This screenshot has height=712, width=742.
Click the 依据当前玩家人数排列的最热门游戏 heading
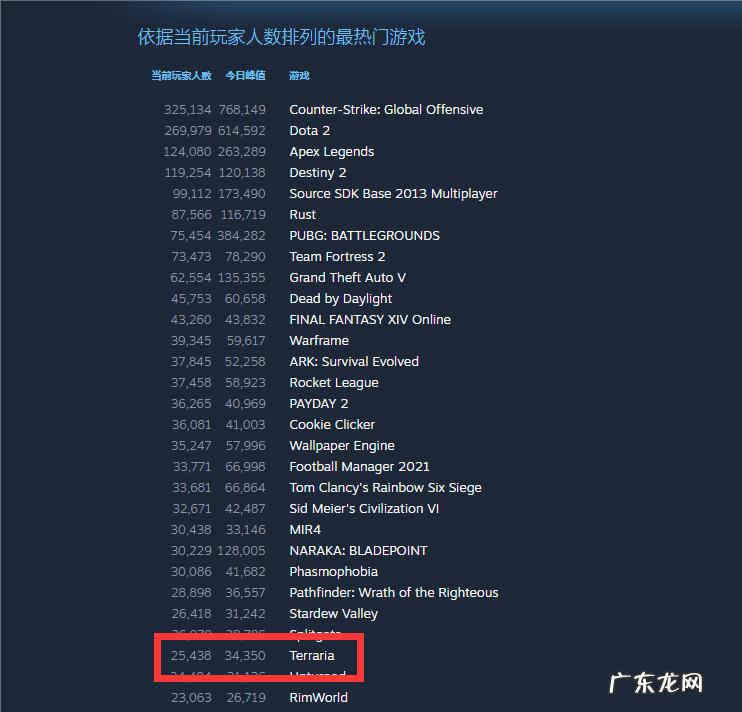pos(281,37)
